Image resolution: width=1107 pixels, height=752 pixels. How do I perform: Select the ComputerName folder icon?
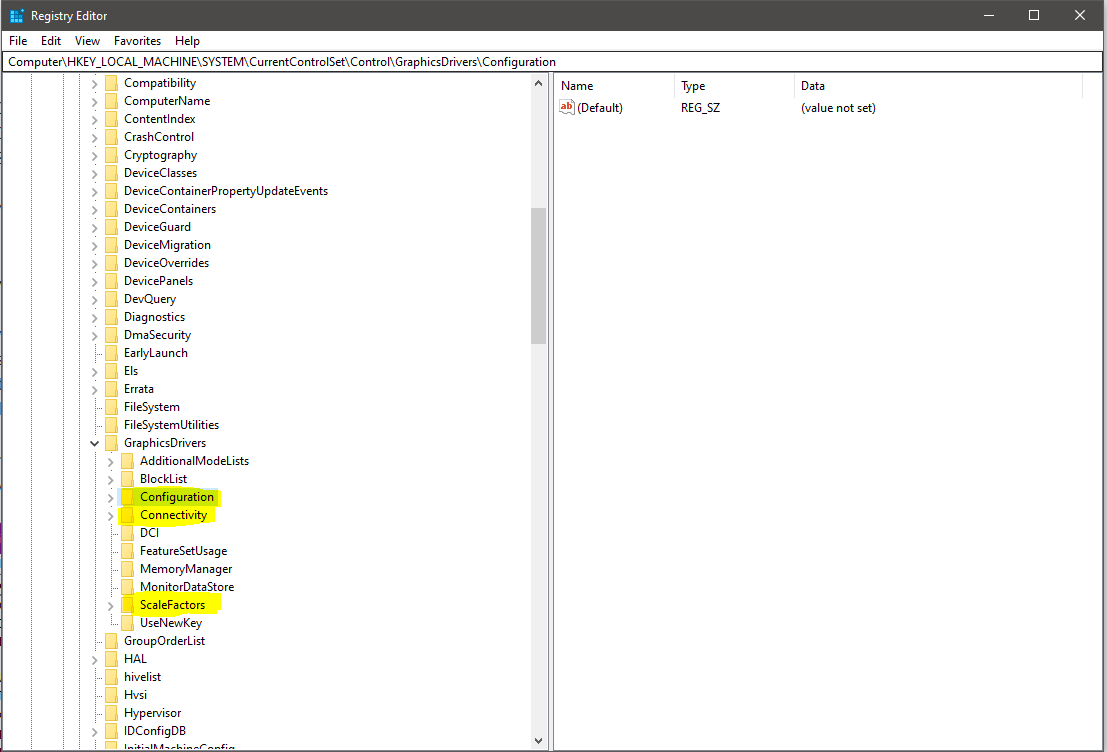tap(112, 101)
